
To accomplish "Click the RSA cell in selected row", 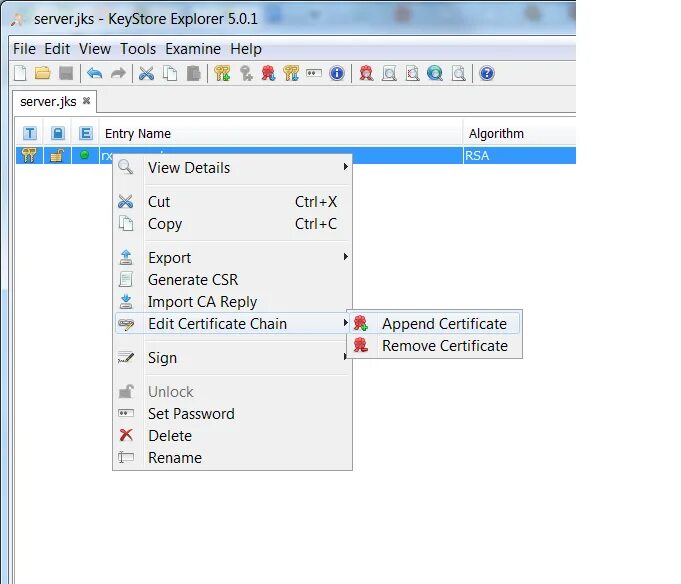I will (x=520, y=155).
